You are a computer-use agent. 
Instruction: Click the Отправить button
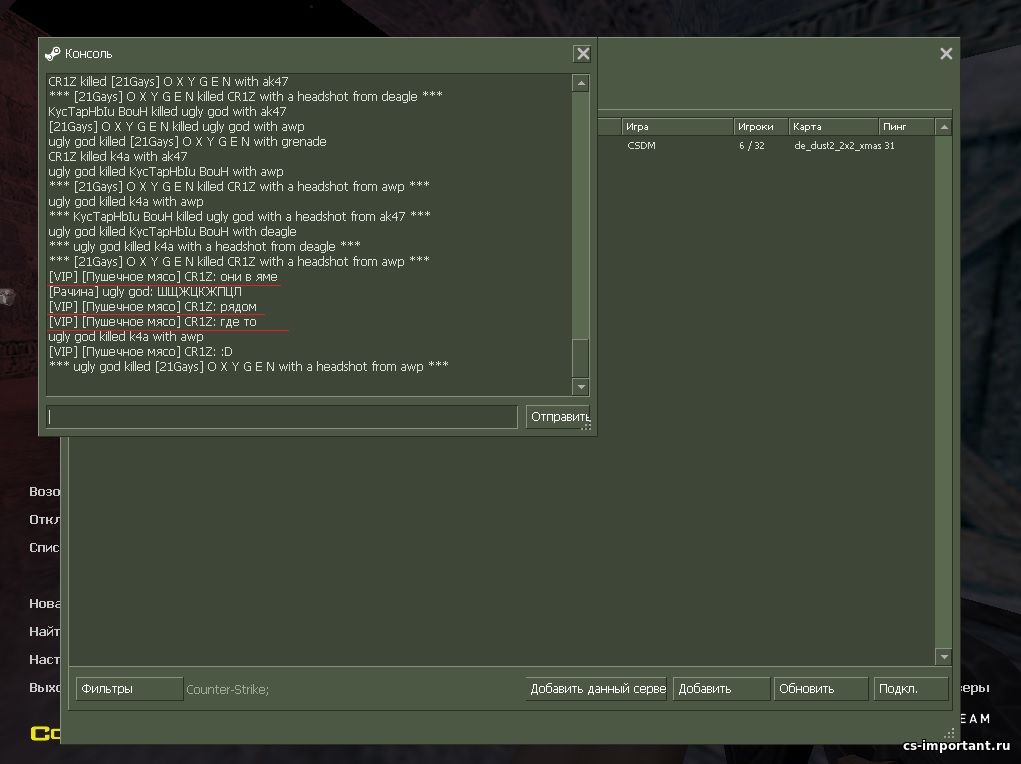click(x=558, y=417)
